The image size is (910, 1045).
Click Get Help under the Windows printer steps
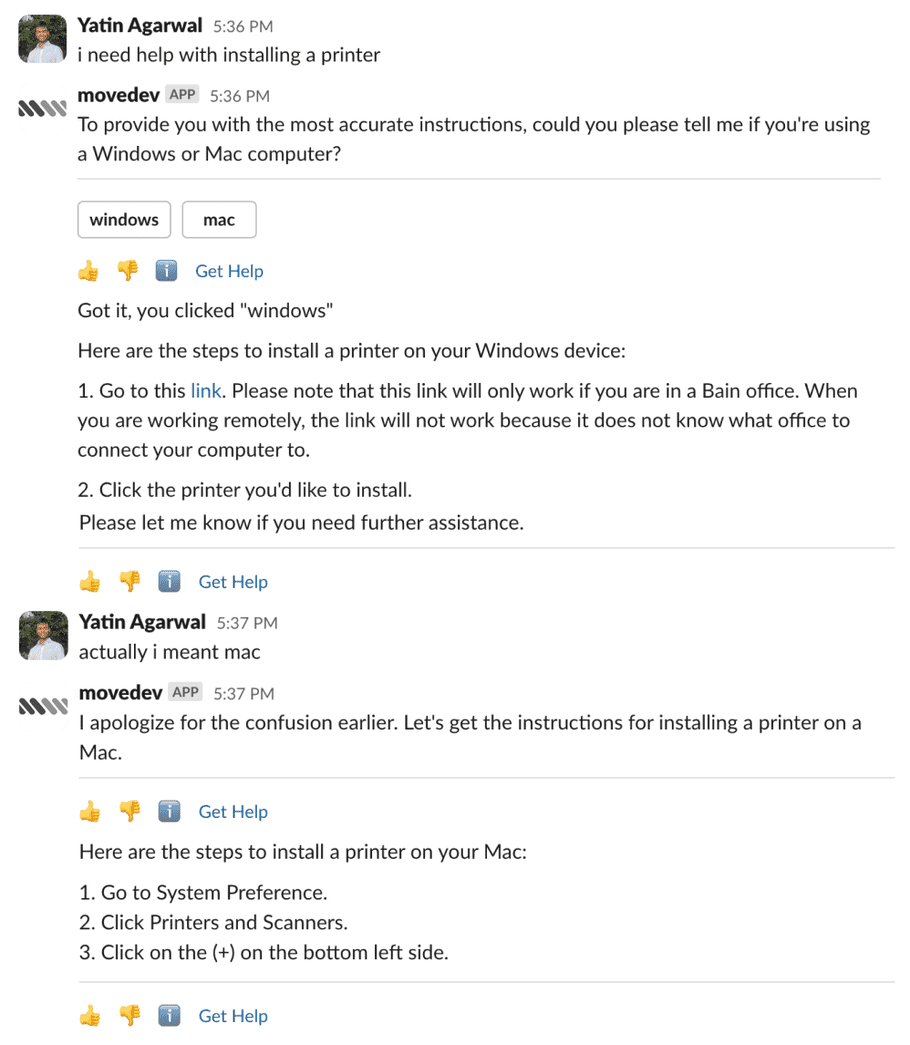coord(233,582)
